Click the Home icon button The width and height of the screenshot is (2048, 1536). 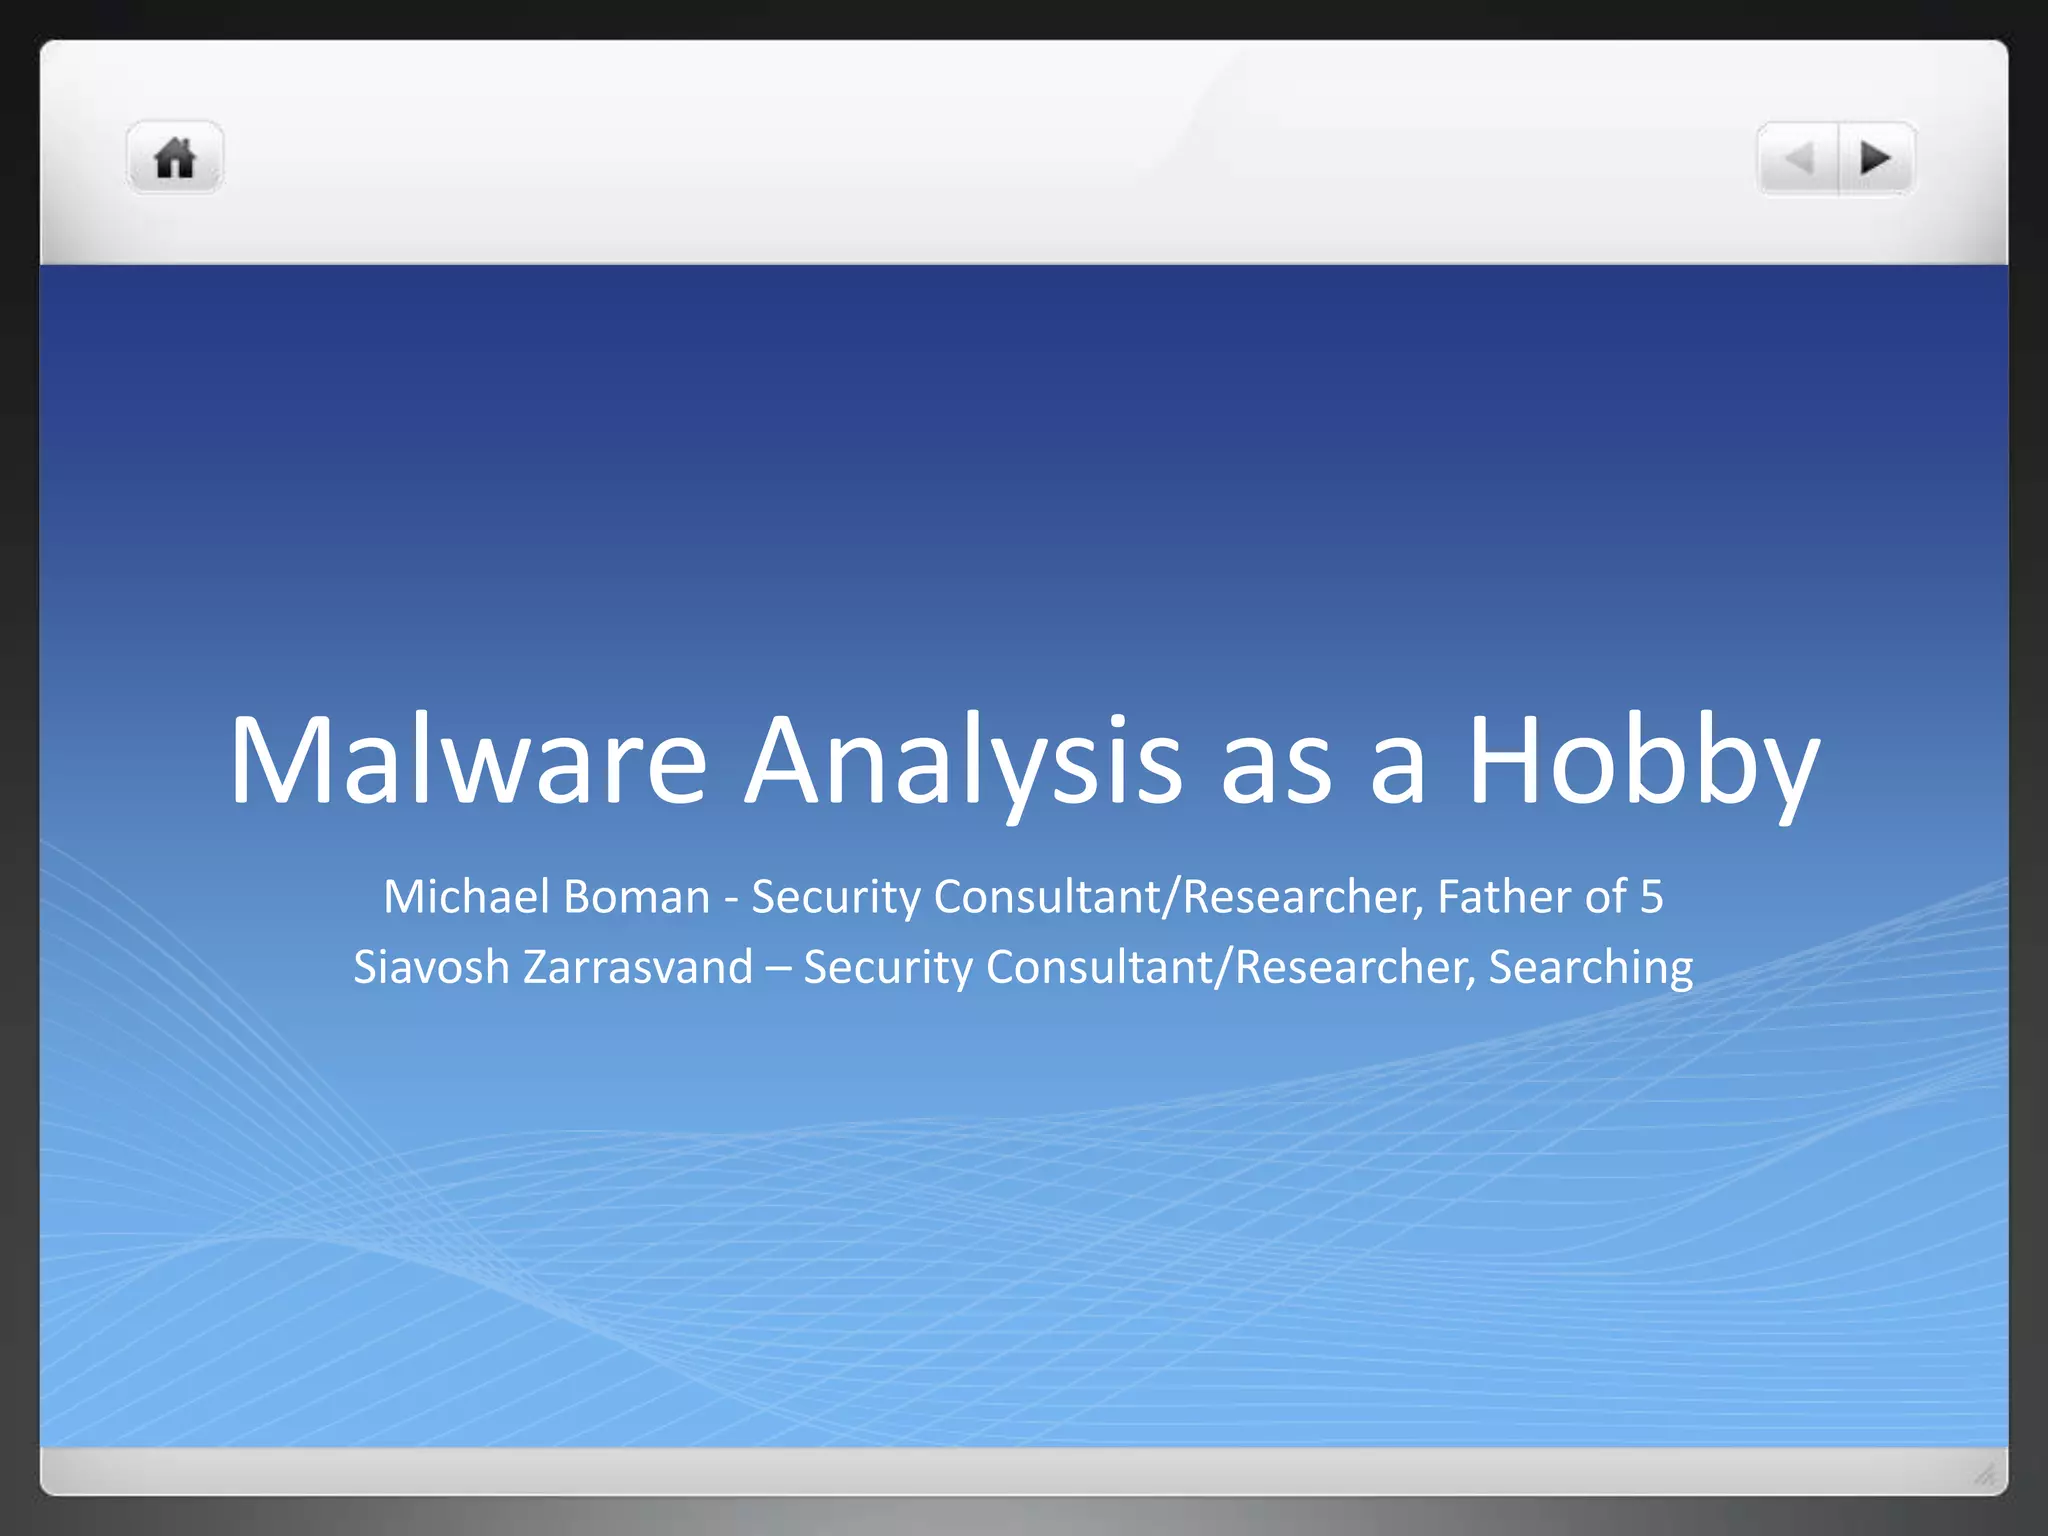tap(175, 158)
